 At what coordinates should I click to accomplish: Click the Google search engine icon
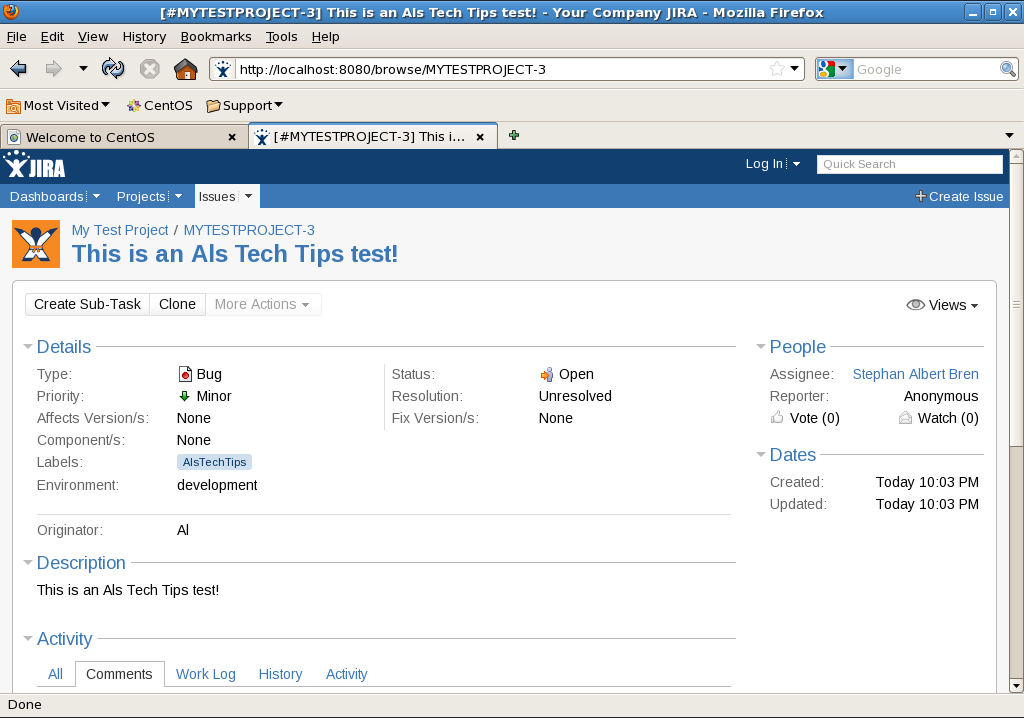tap(827, 69)
